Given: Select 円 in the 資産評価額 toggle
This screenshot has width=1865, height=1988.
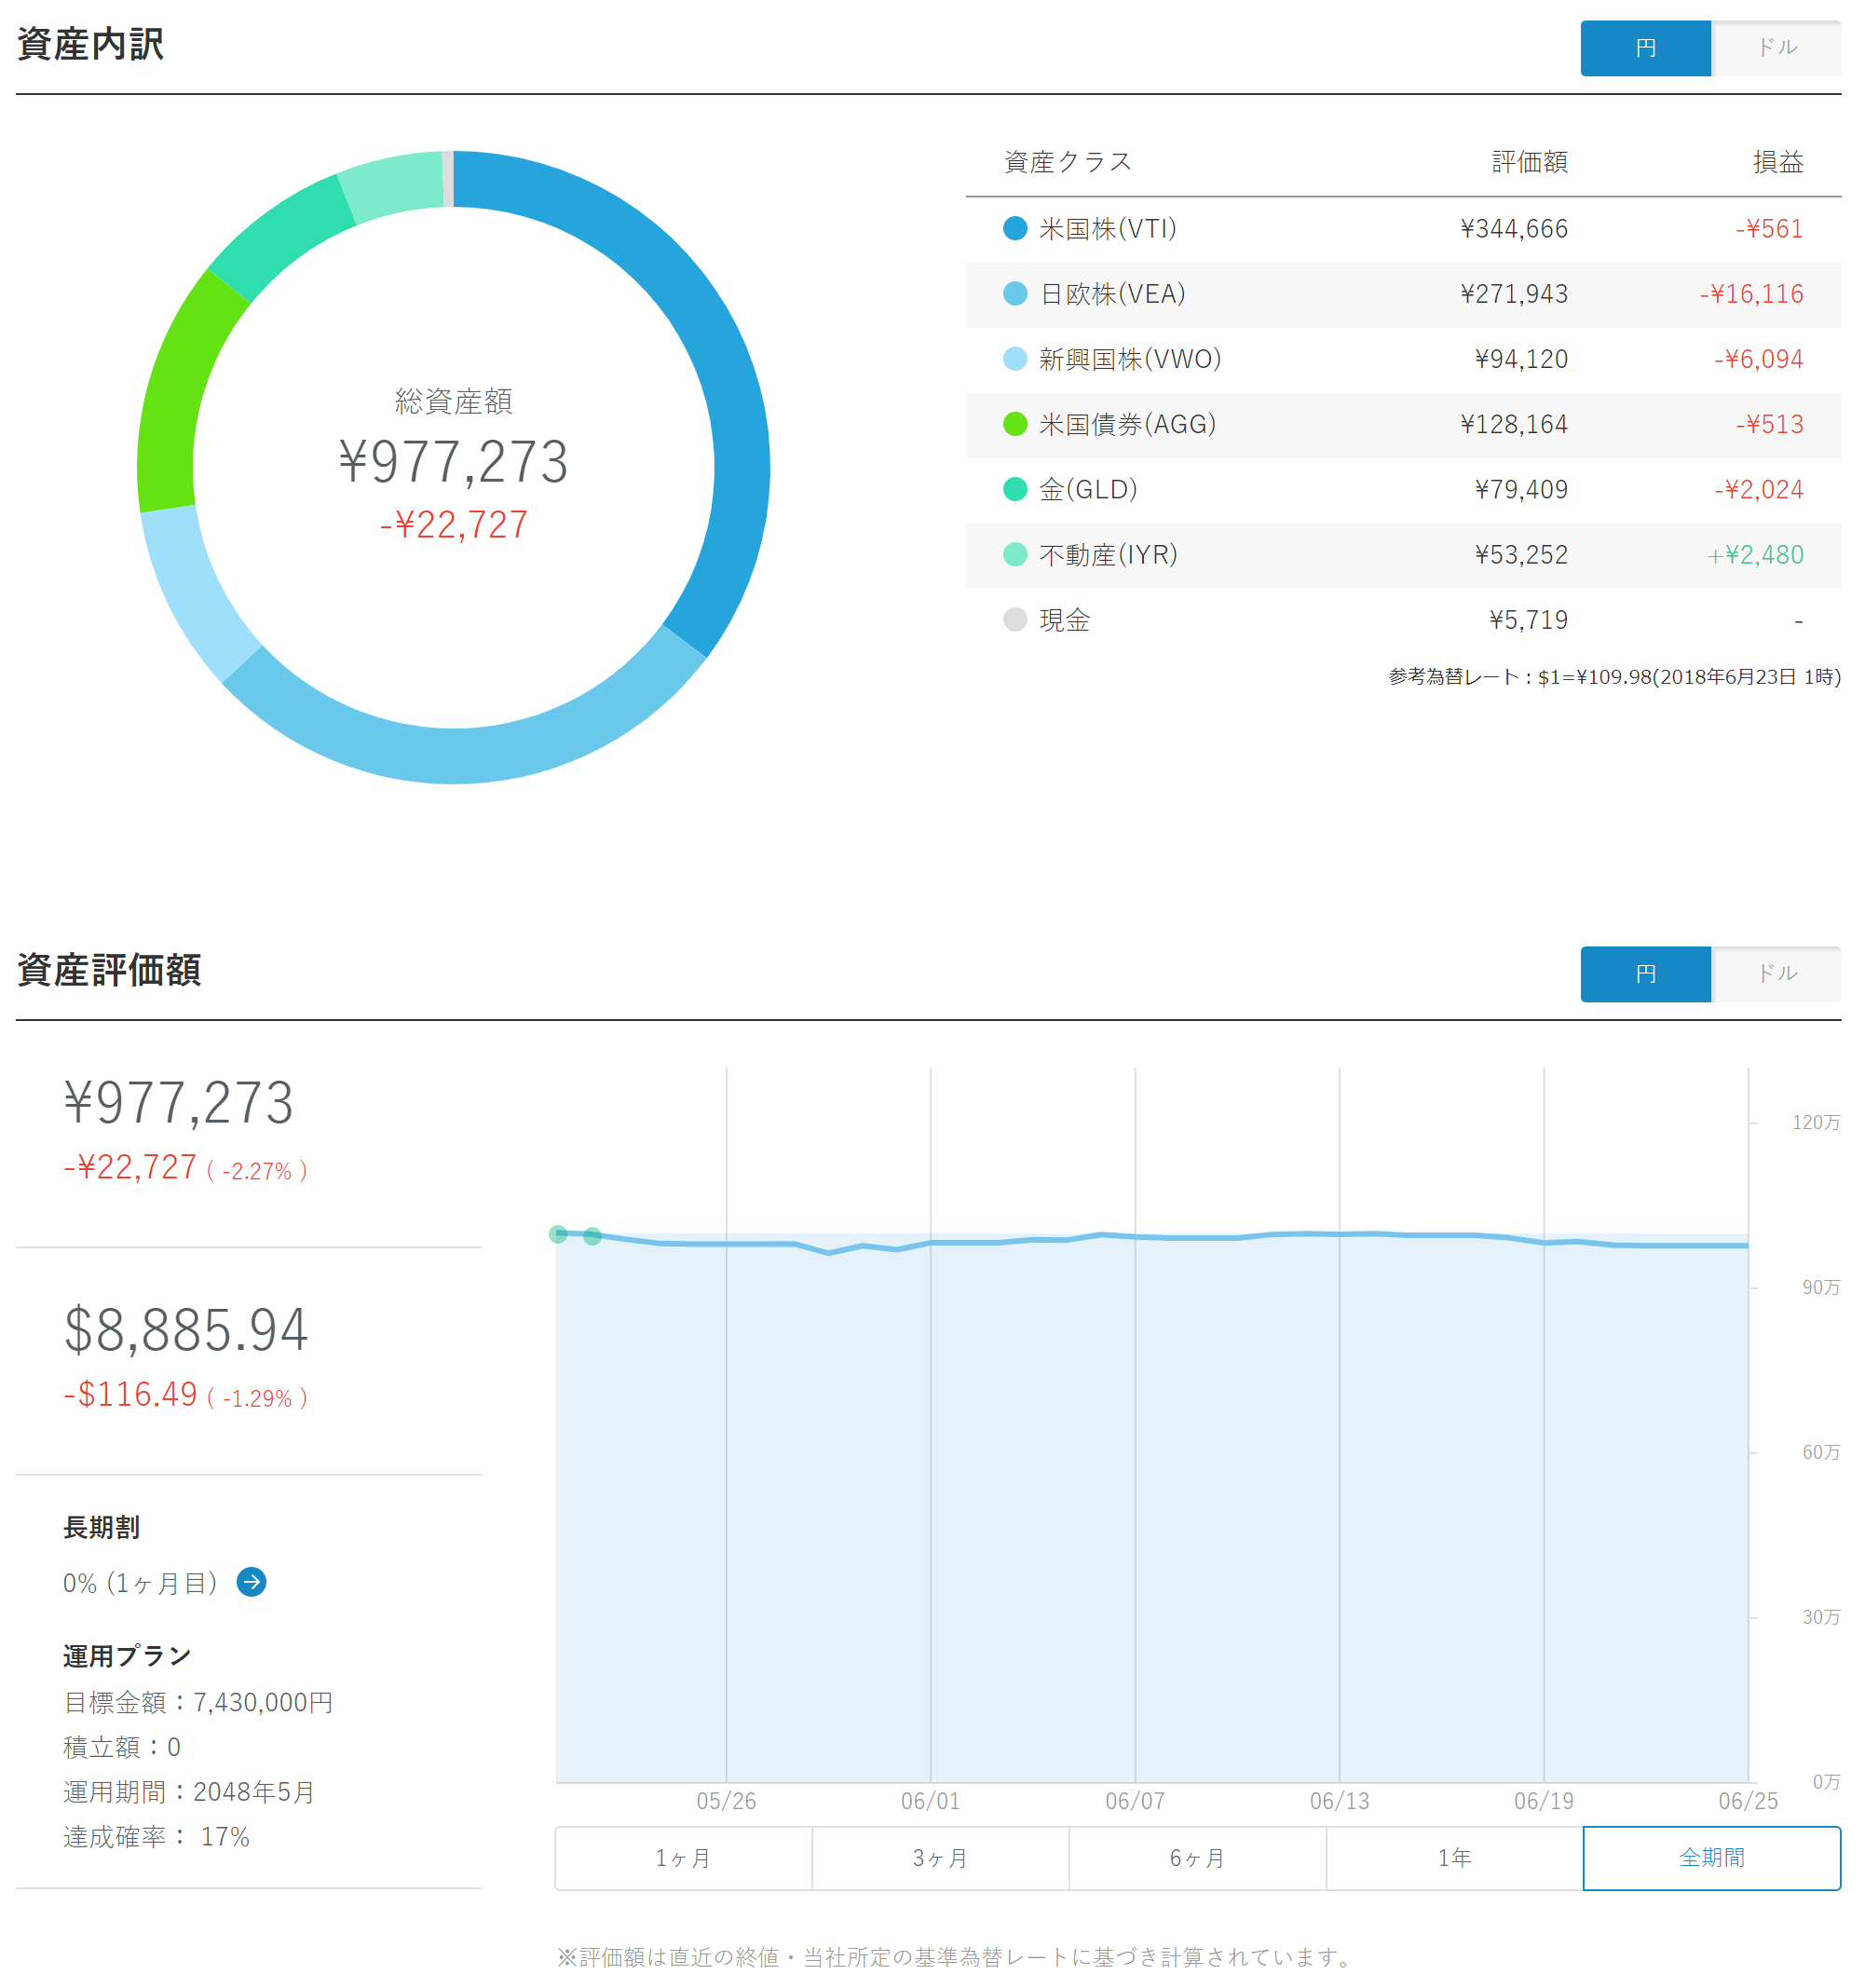Looking at the screenshot, I should (x=1645, y=974).
